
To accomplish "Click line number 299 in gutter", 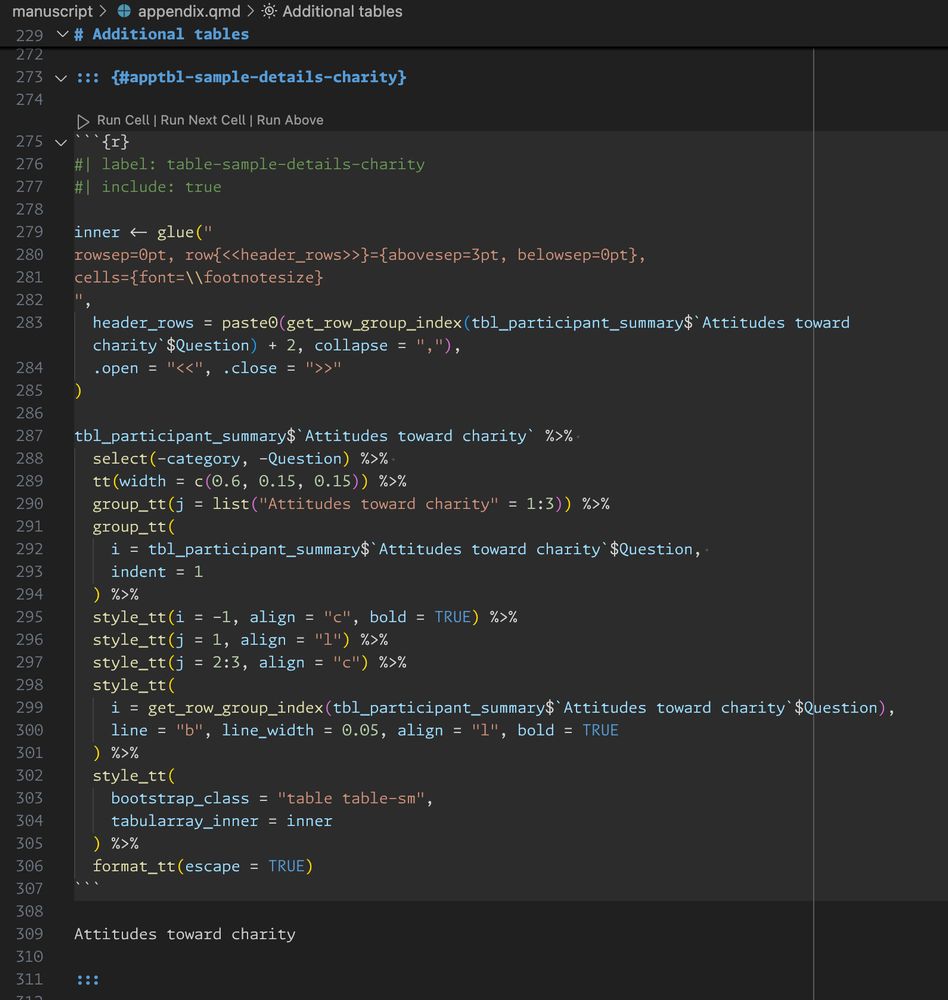I will click(29, 708).
